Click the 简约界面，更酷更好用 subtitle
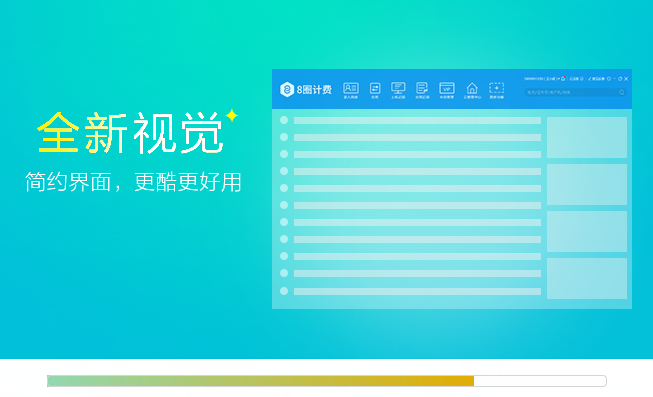This screenshot has height=397, width=653. [x=133, y=182]
